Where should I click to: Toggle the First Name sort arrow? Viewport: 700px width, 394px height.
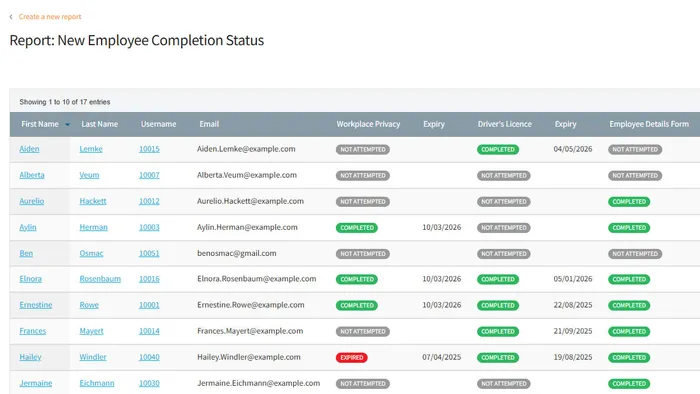coord(67,124)
